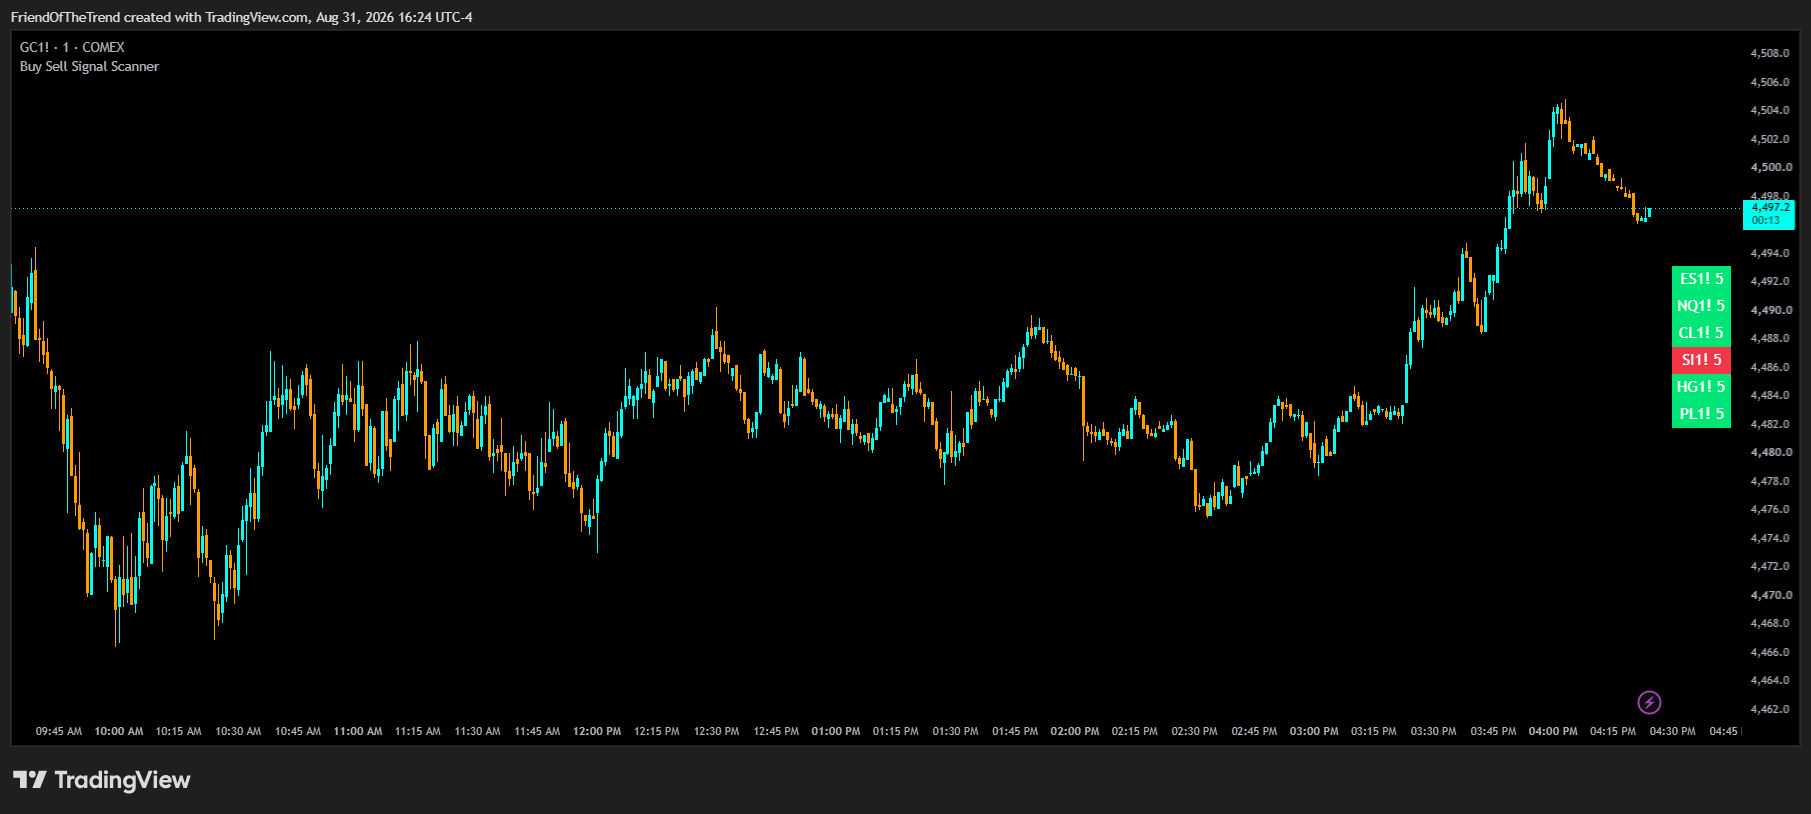Select the CL1! 5 scanner label
The height and width of the screenshot is (814, 1811).
tap(1701, 333)
